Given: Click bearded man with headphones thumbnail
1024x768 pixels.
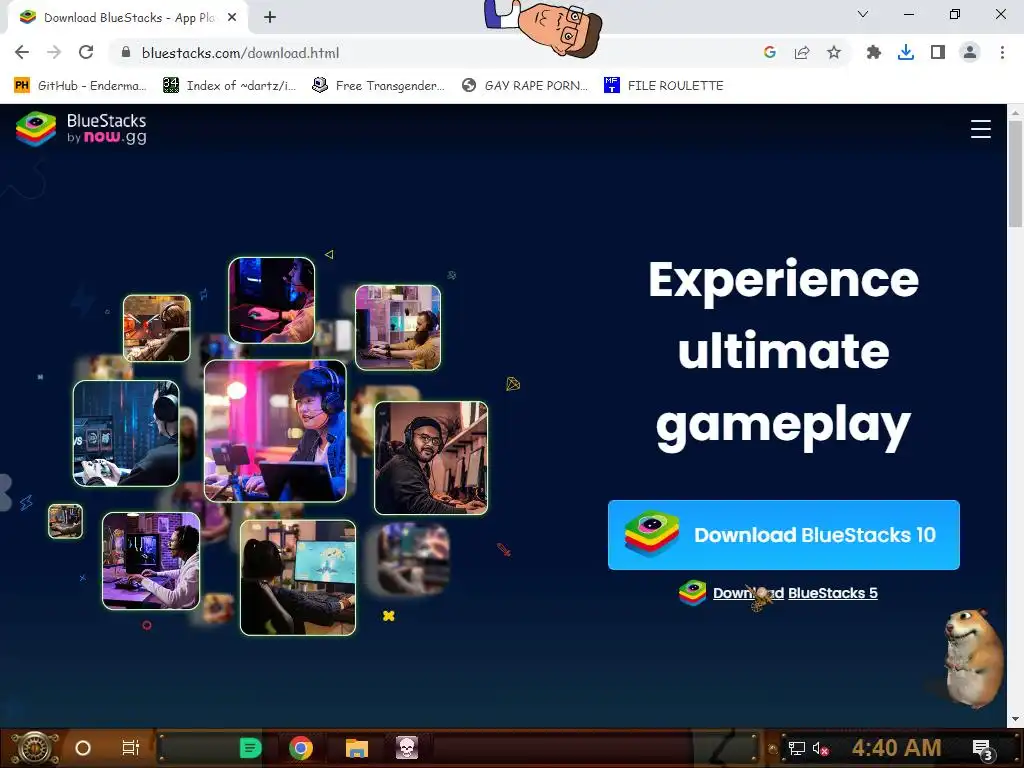Looking at the screenshot, I should tap(431, 458).
